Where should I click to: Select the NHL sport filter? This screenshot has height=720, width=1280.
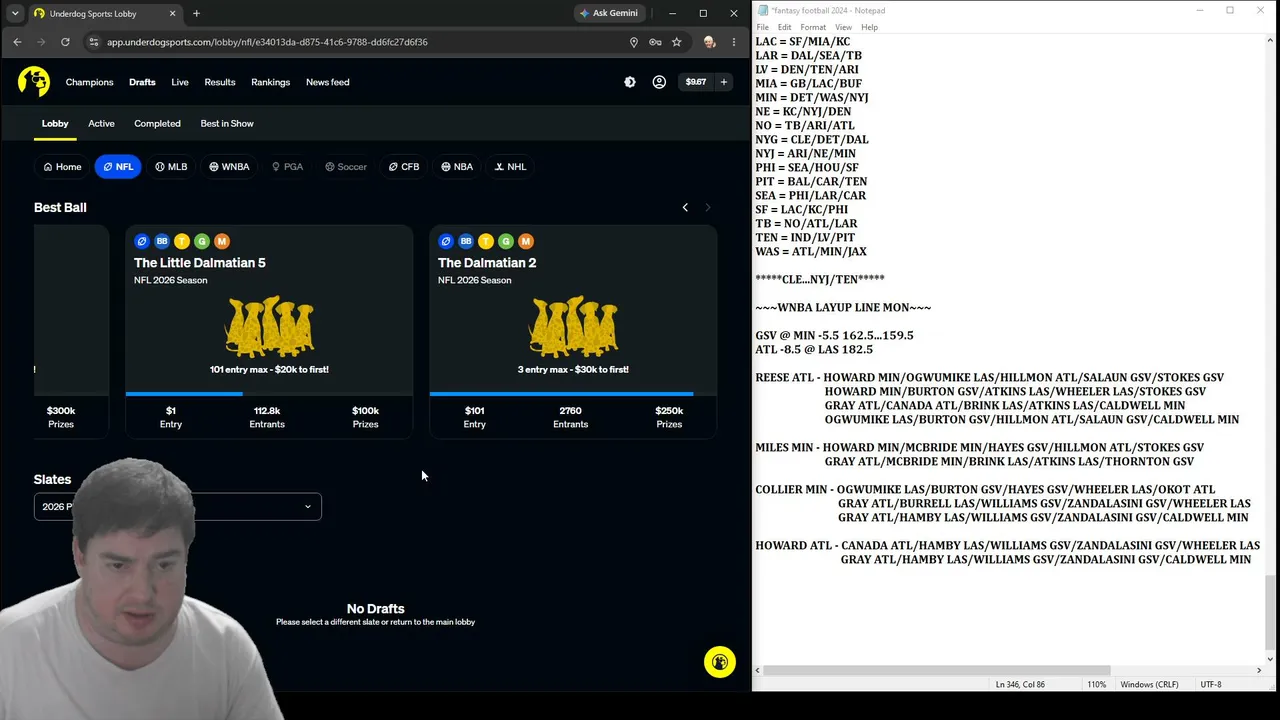tap(510, 167)
